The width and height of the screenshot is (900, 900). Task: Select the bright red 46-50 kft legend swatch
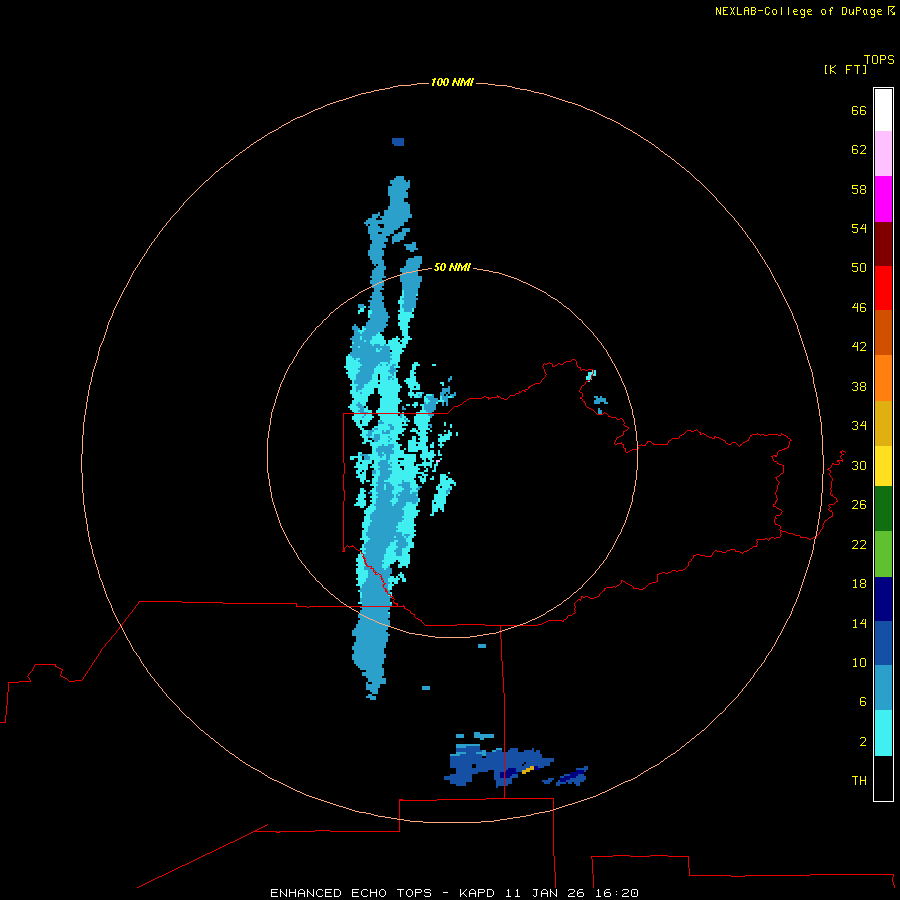point(883,288)
